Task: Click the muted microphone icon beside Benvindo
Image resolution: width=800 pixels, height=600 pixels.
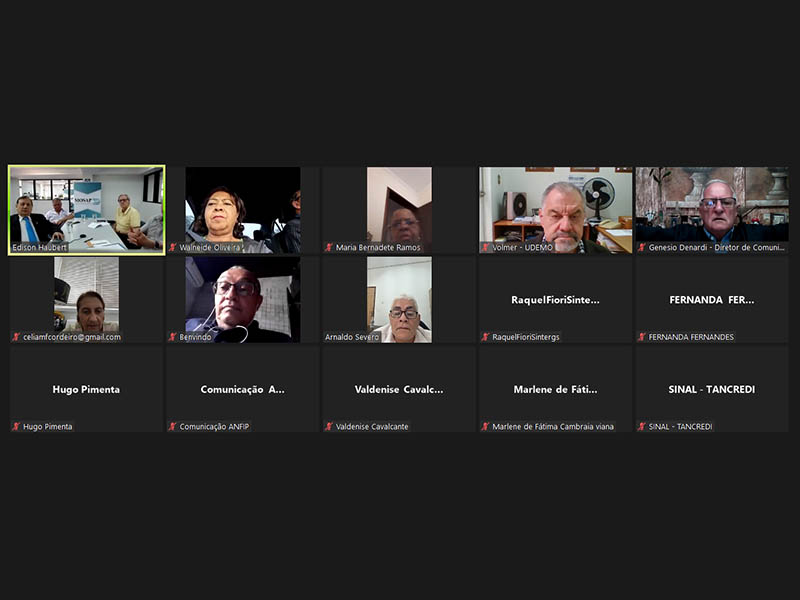Action: [173, 337]
